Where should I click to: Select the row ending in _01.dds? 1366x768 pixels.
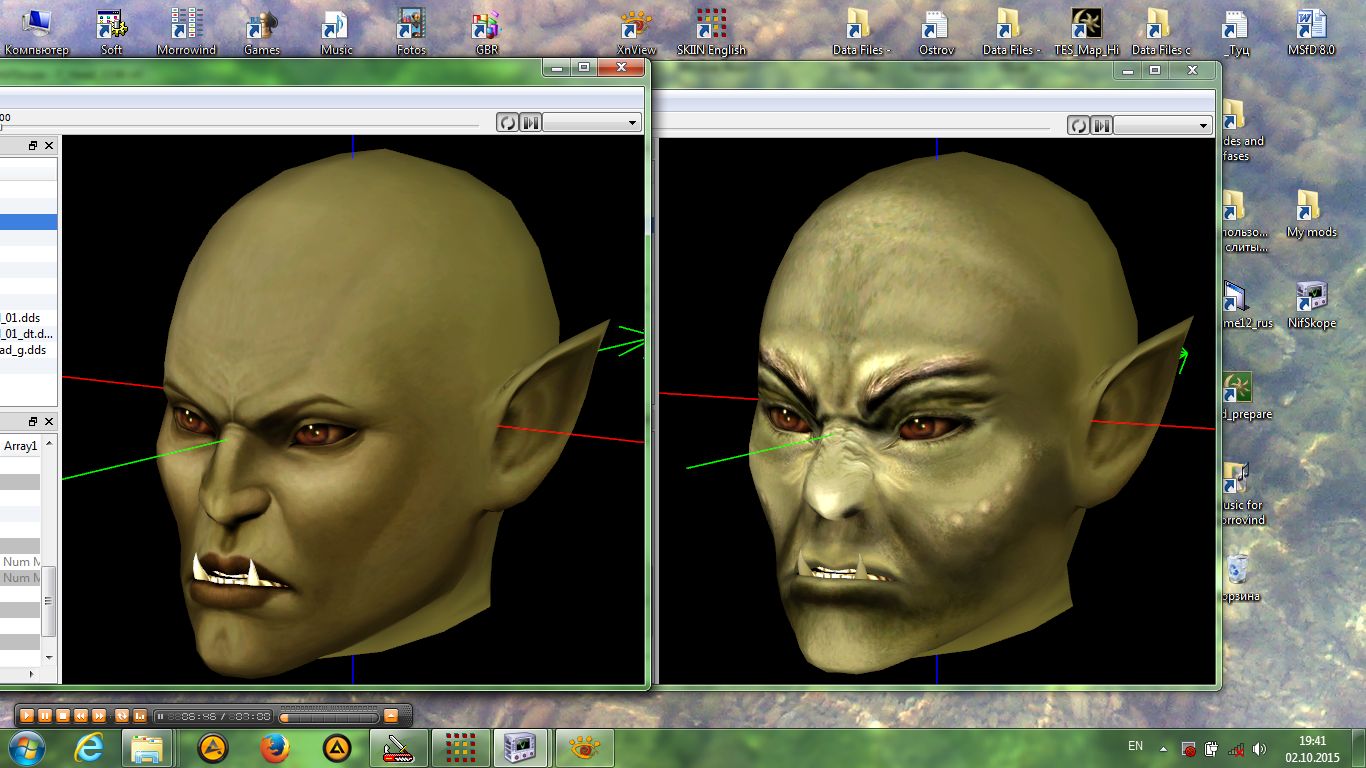point(28,318)
